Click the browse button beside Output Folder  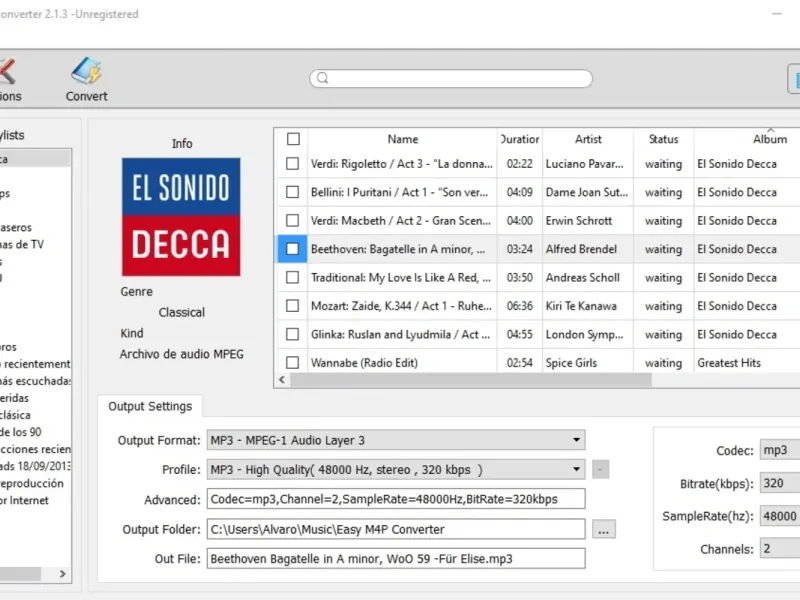(603, 530)
